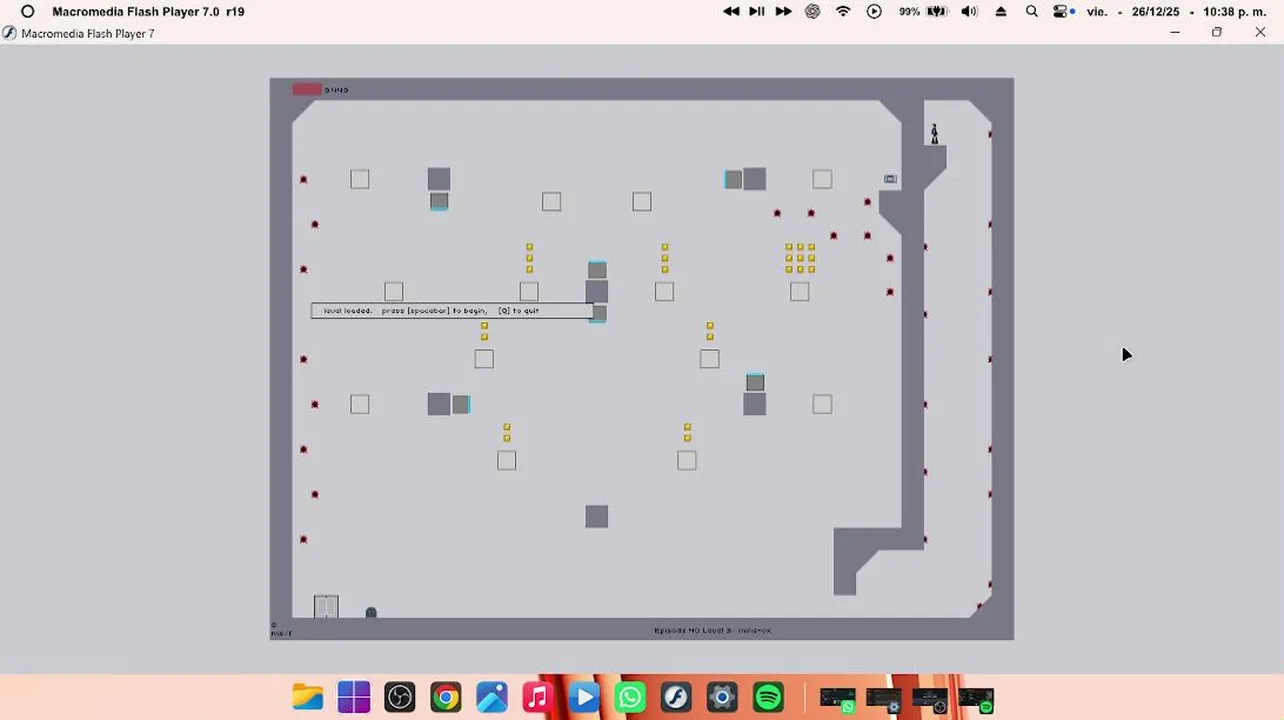
Task: Open Flash Player icon in the dock
Action: pos(676,697)
